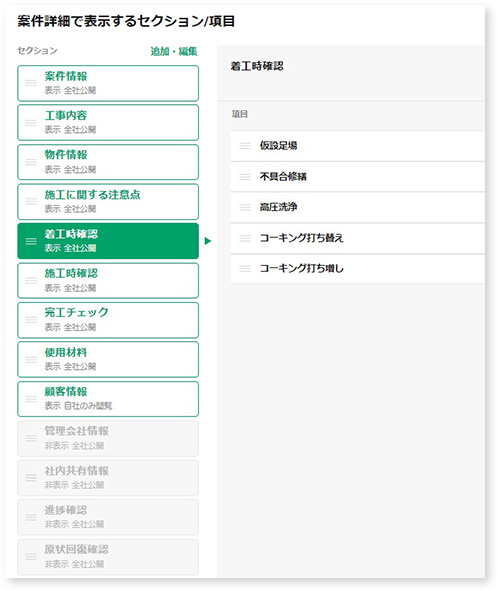Click drag handle icon of 案件情報 section
The width and height of the screenshot is (498, 591).
click(x=31, y=83)
